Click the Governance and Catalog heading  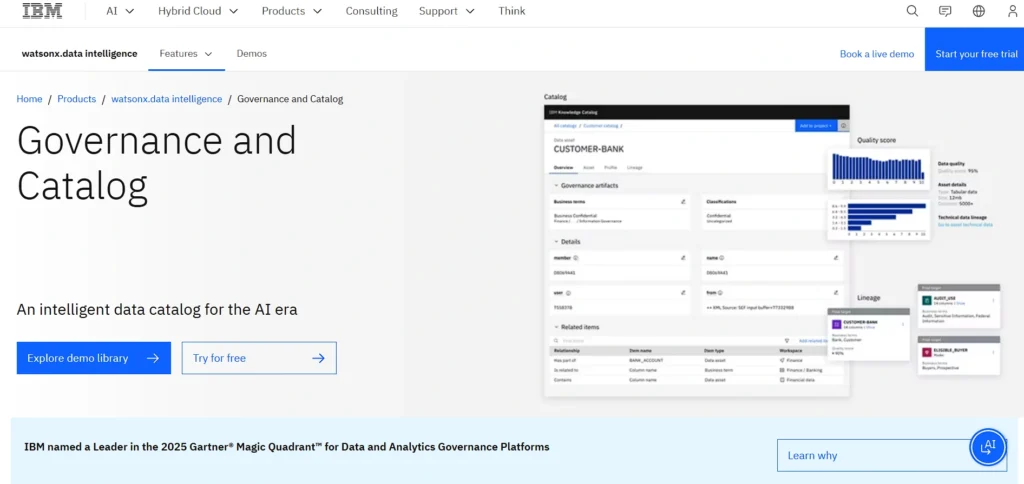coord(157,162)
